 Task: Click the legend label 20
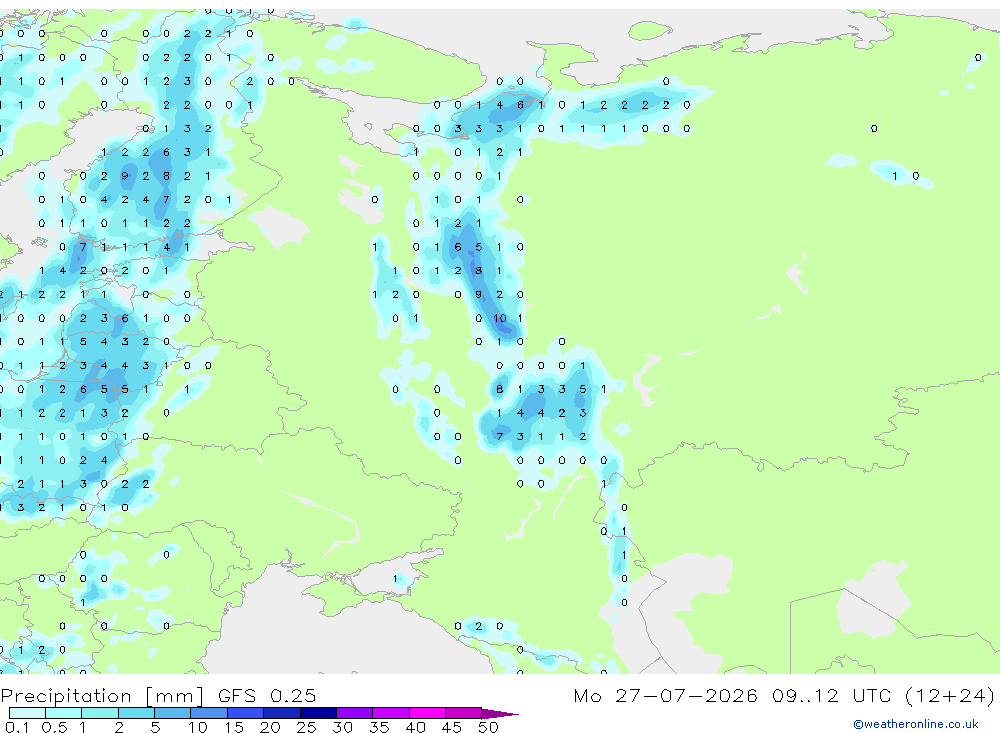tap(270, 727)
